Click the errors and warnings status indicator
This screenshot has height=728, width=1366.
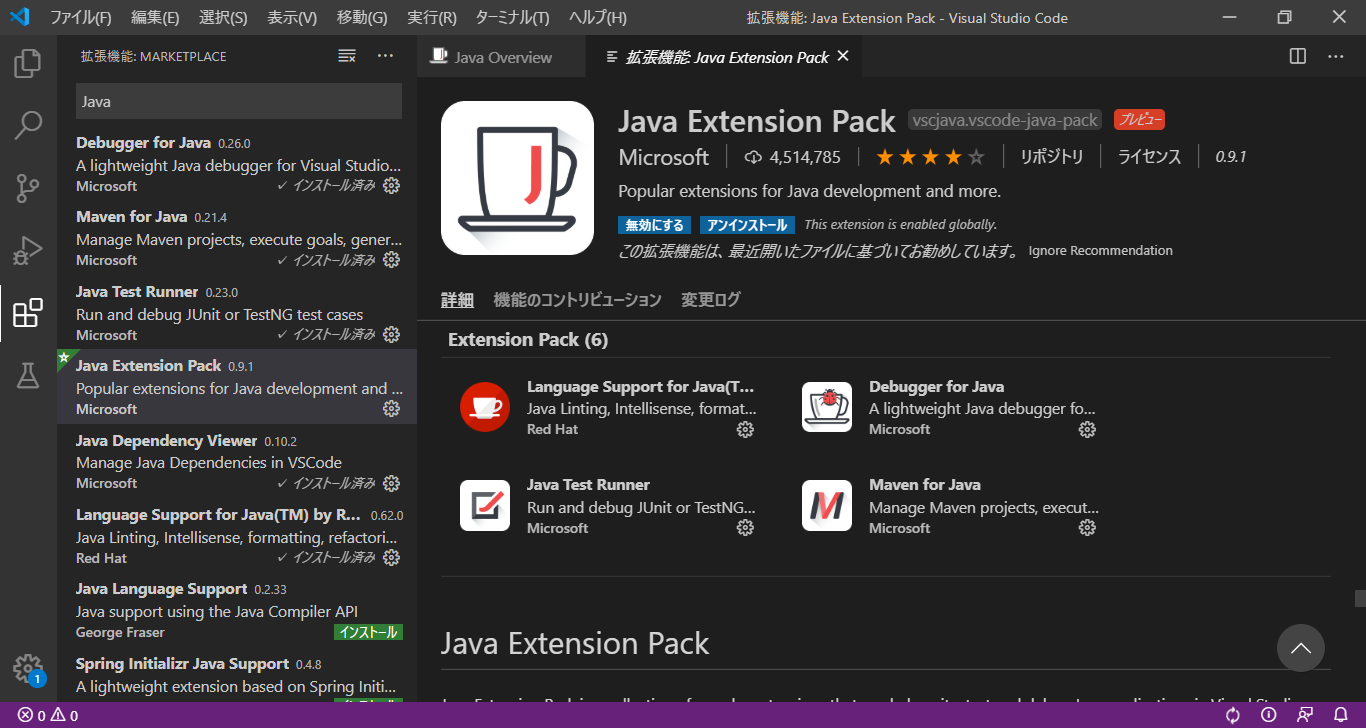(x=48, y=716)
